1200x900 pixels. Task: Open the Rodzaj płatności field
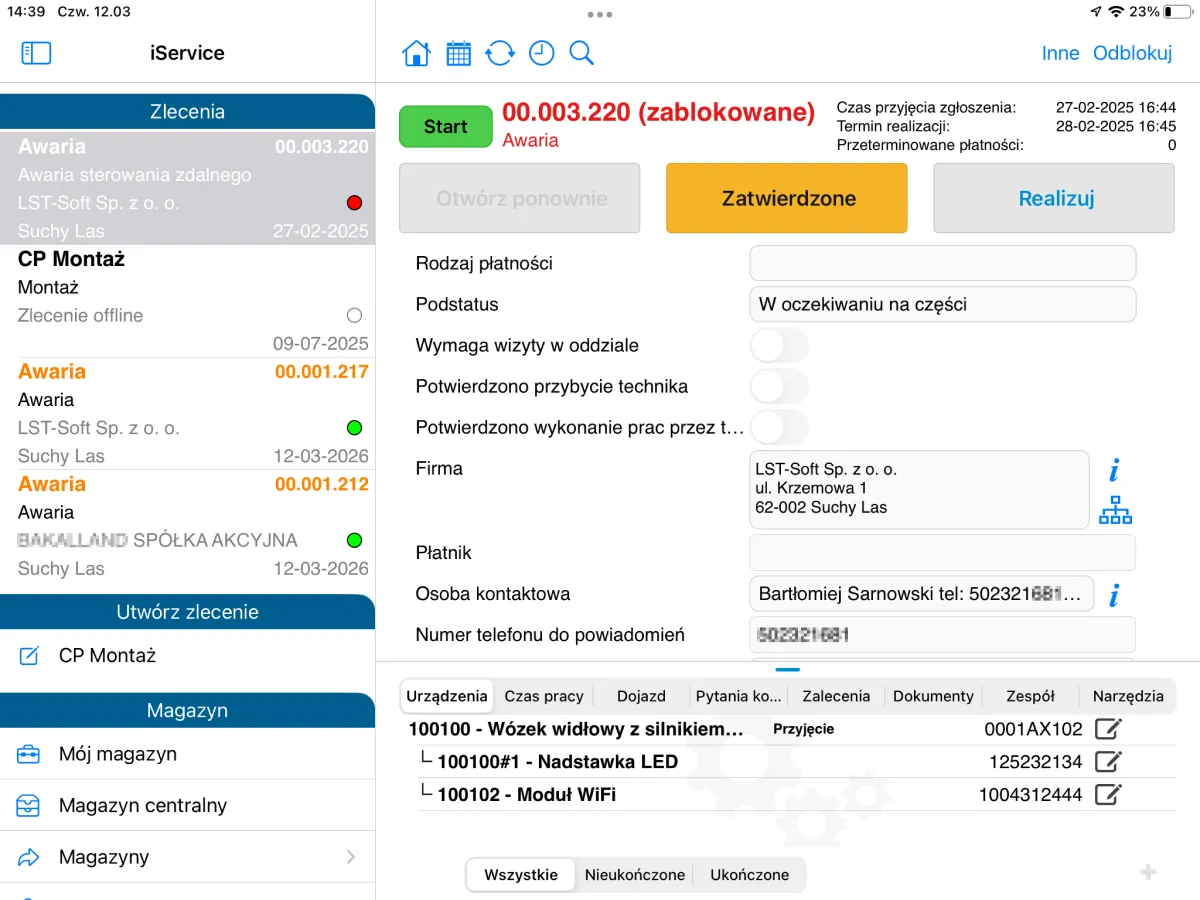pyautogui.click(x=942, y=264)
